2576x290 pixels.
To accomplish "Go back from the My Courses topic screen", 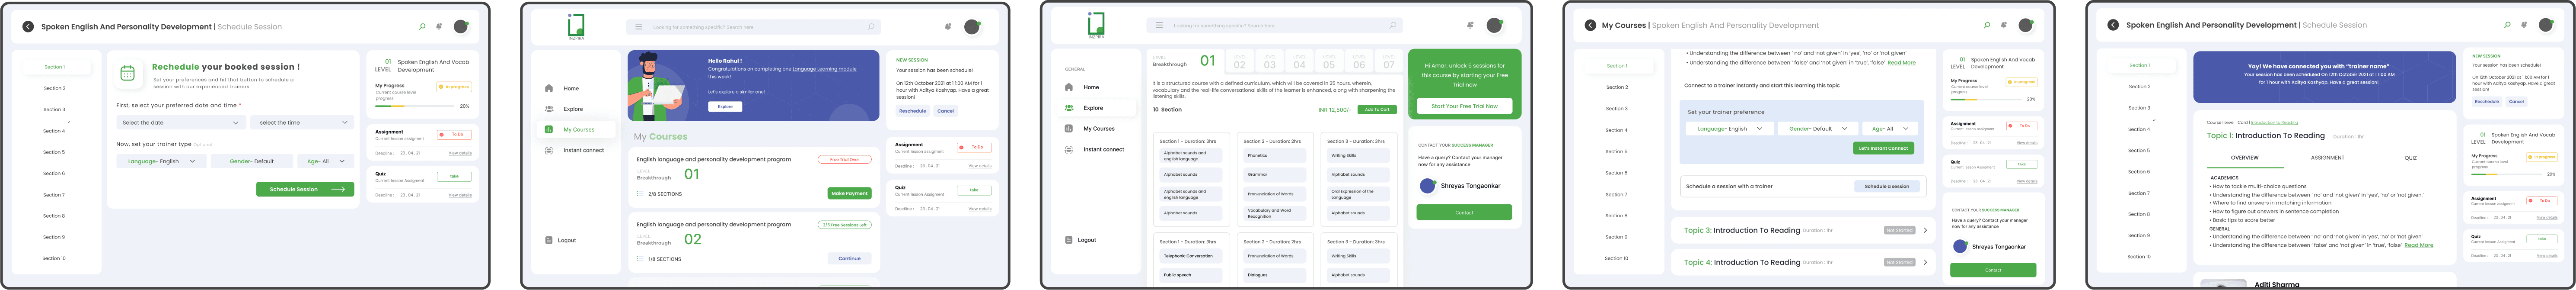I will pyautogui.click(x=1590, y=25).
